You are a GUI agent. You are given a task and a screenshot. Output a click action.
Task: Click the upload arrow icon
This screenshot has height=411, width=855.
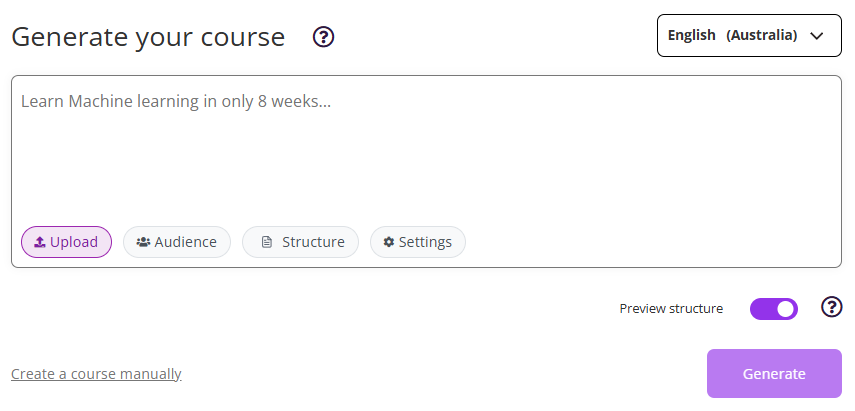(40, 242)
